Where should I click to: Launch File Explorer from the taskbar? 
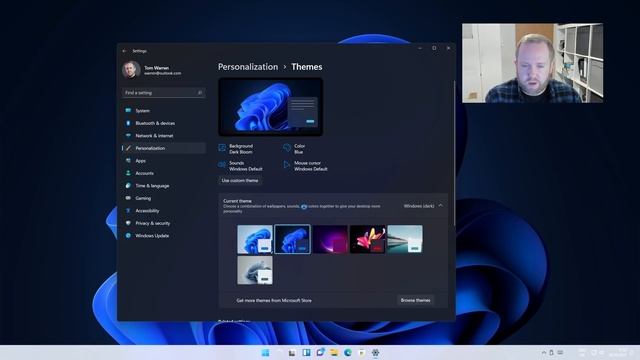point(334,353)
